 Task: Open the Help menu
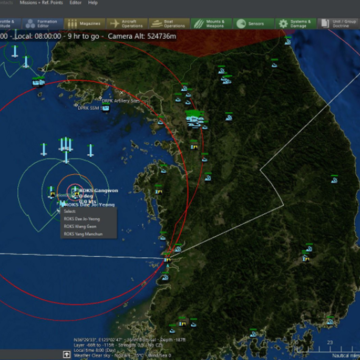(93, 3)
